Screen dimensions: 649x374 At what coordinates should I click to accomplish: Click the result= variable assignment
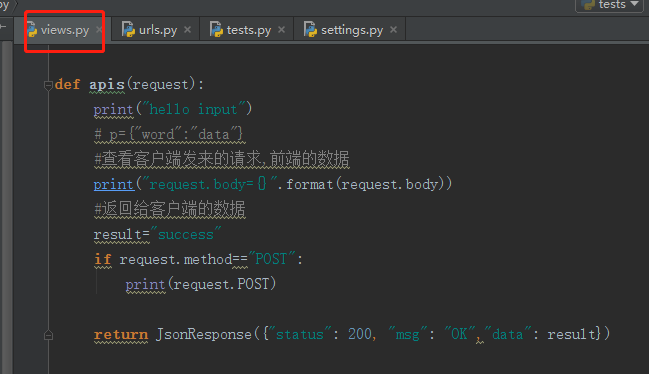click(121, 235)
